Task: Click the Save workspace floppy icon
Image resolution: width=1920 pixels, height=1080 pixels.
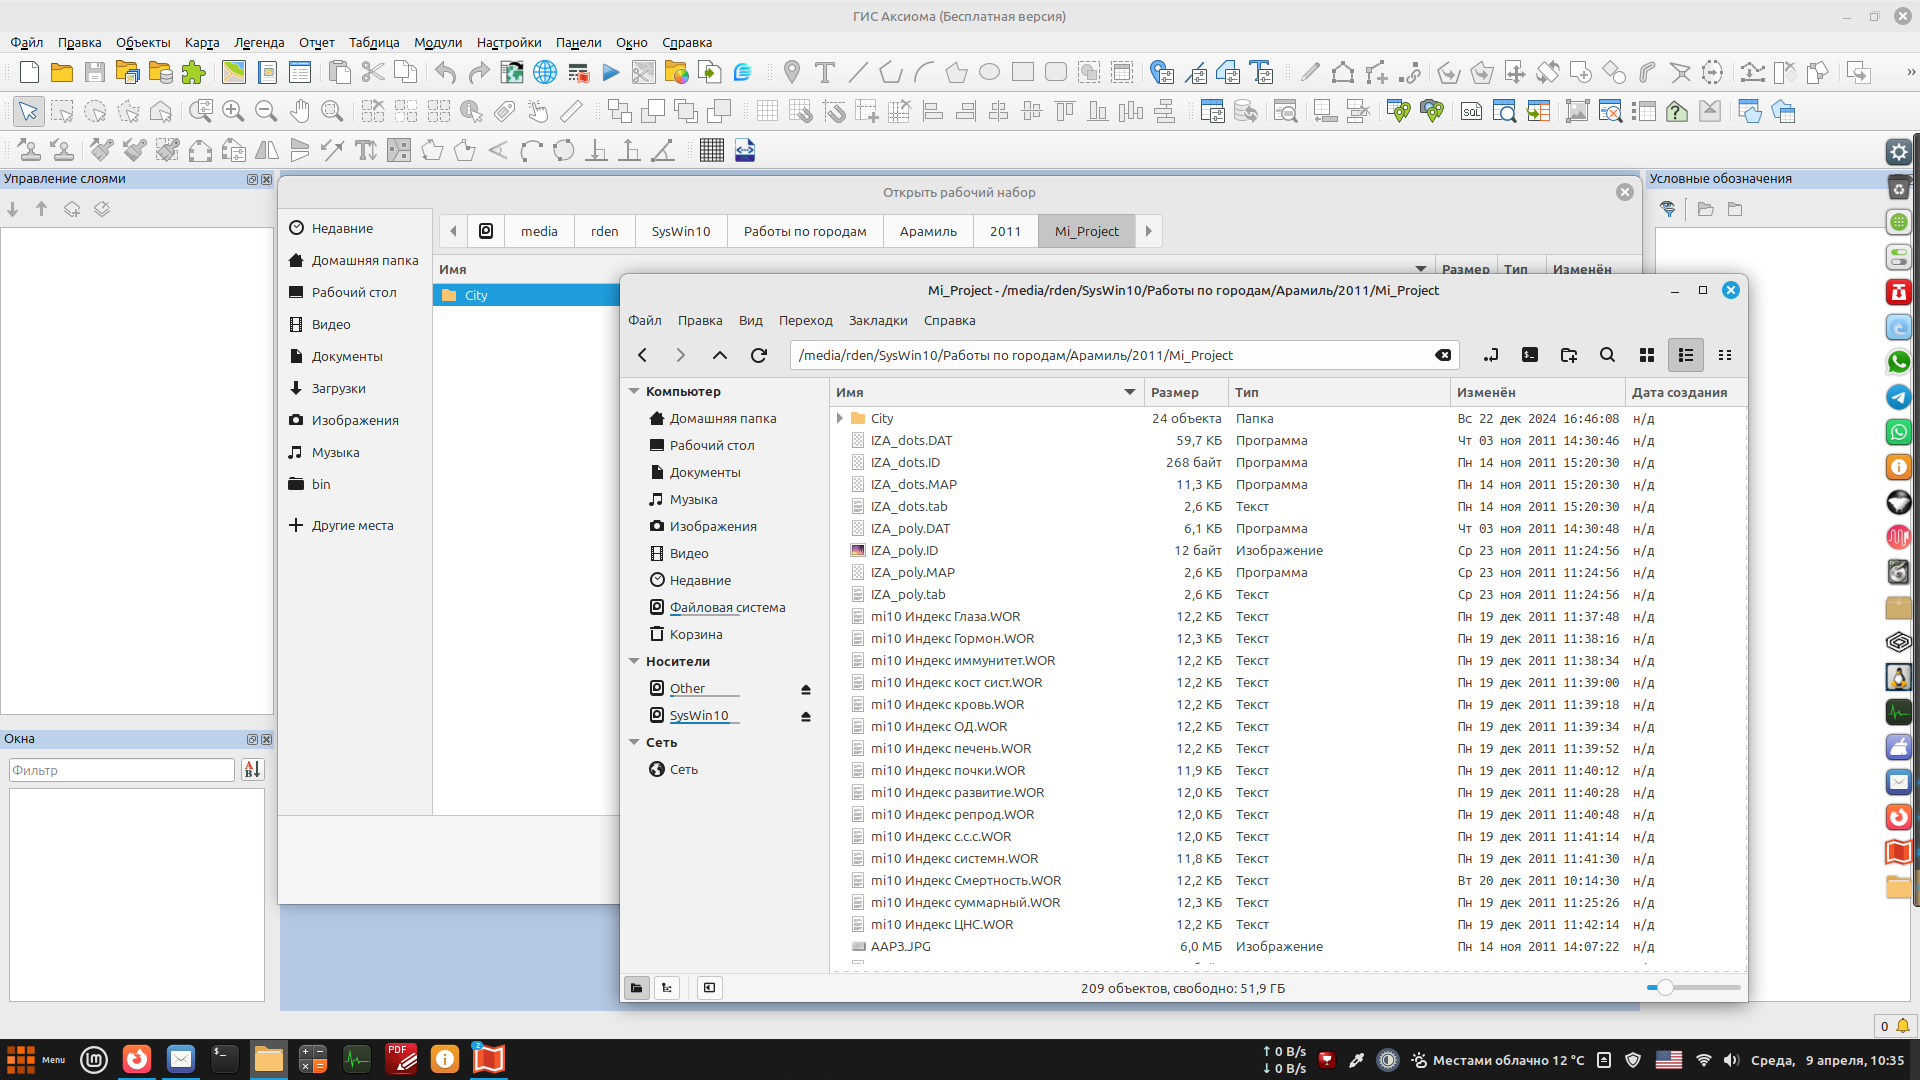Action: click(x=95, y=72)
